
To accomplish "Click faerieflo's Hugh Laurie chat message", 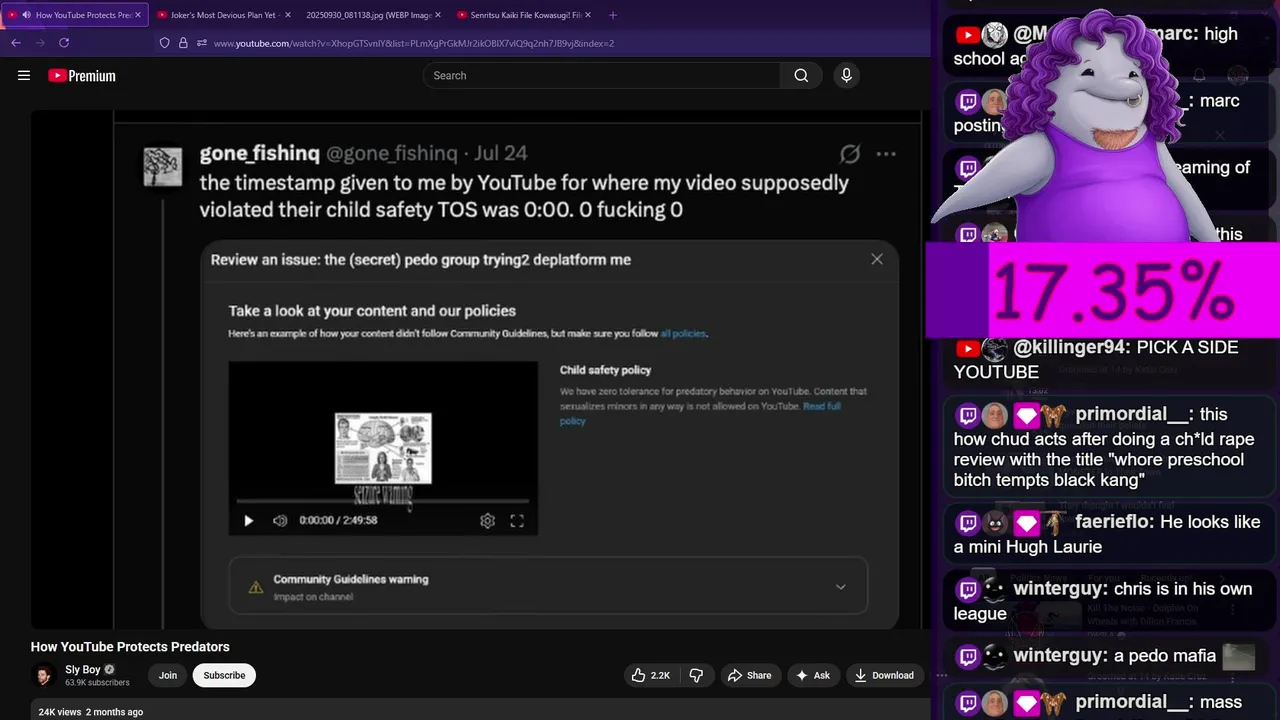I will [x=1107, y=534].
